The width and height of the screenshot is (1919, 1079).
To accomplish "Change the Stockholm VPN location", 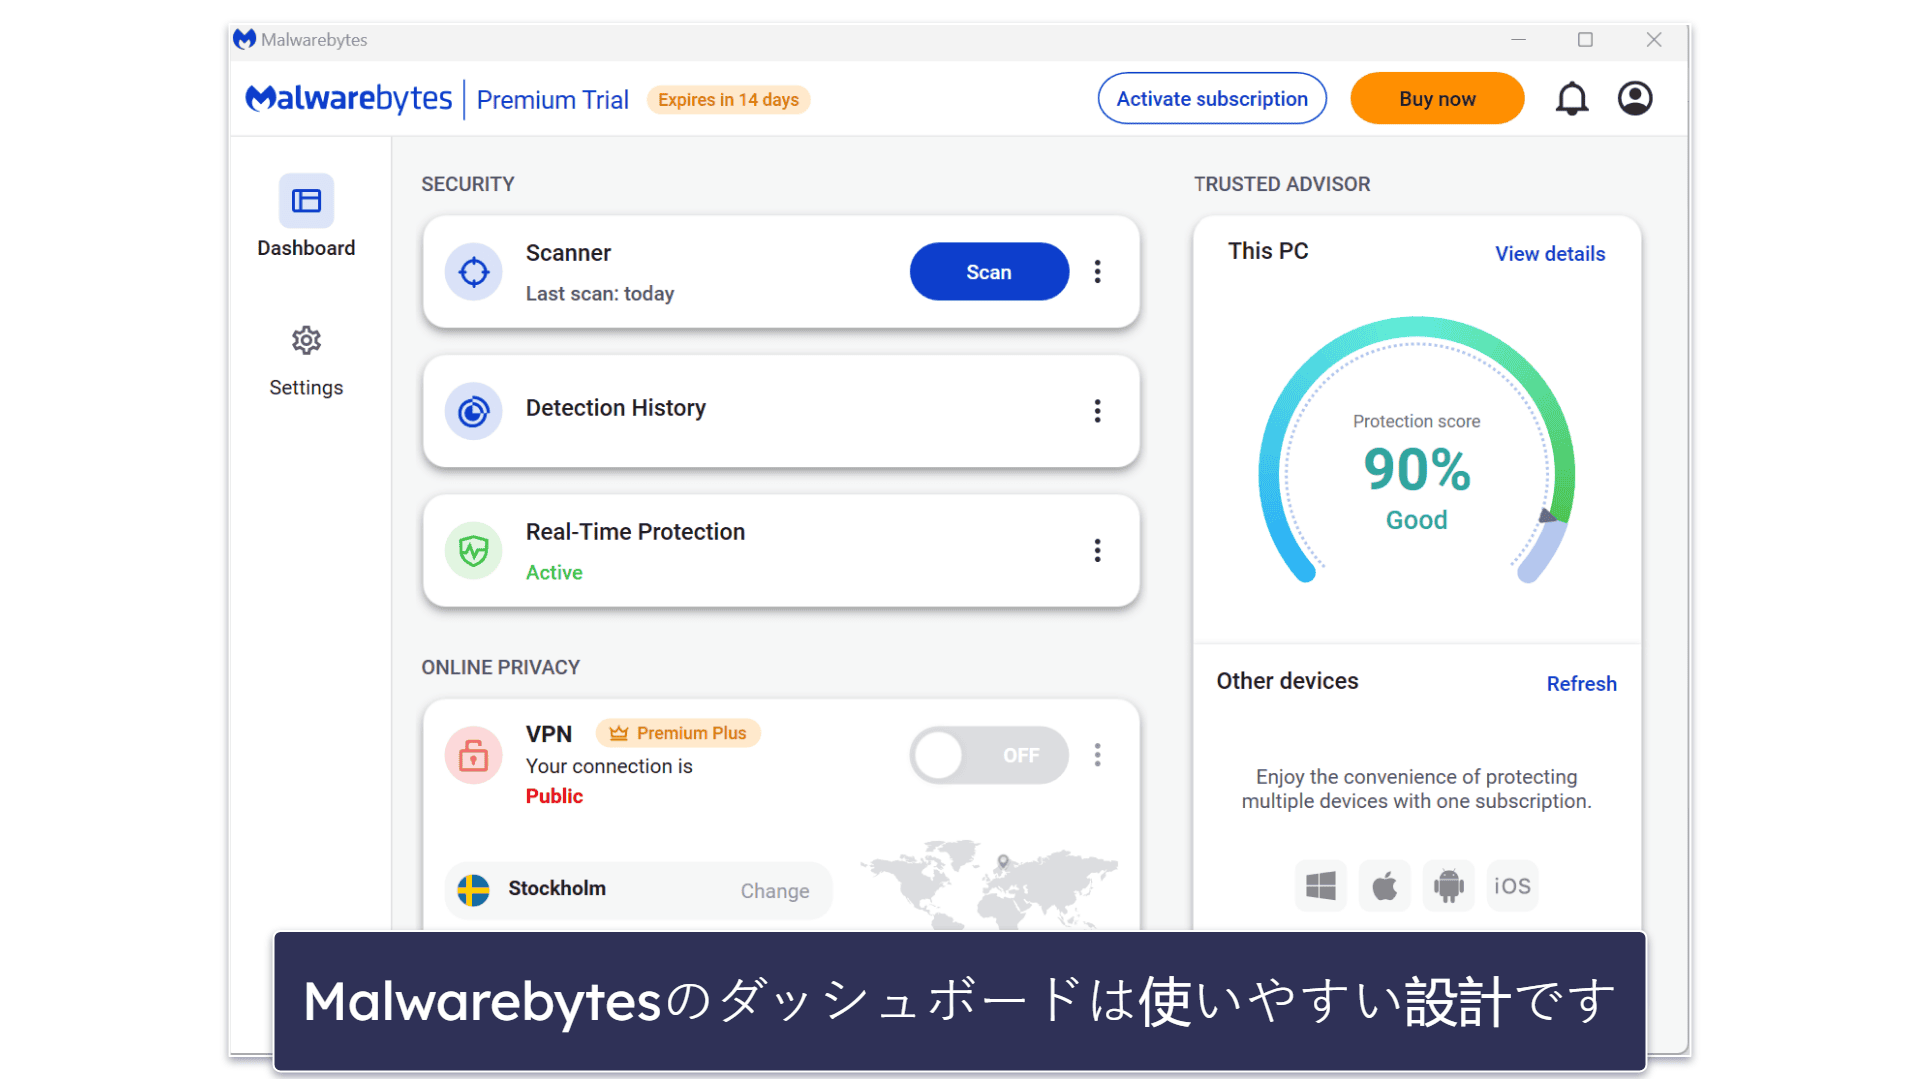I will point(775,891).
